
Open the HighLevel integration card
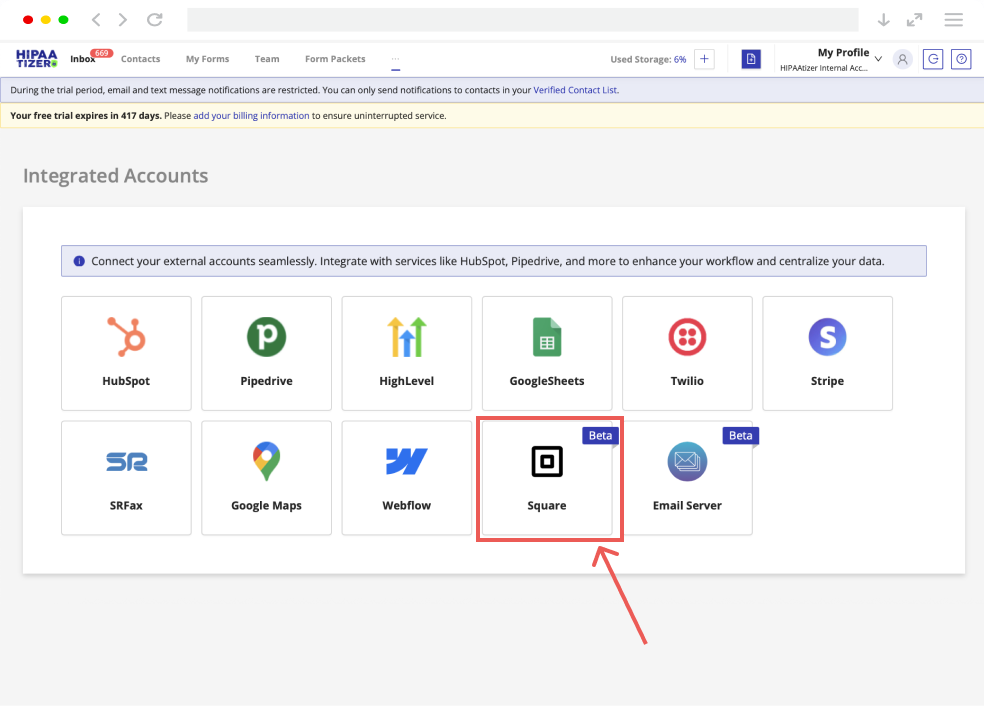pyautogui.click(x=407, y=353)
